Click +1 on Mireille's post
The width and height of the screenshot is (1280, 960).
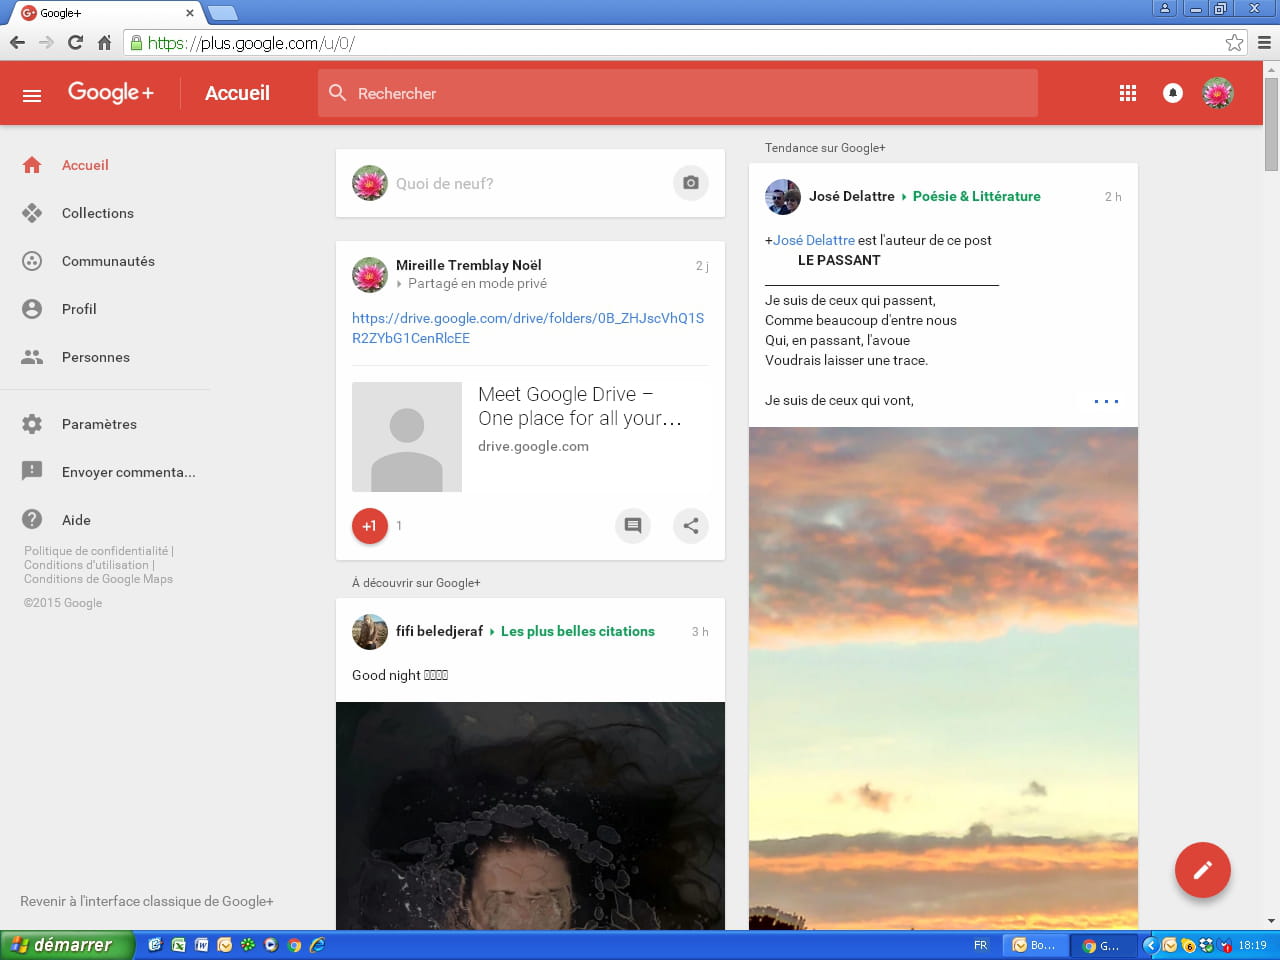coord(370,526)
